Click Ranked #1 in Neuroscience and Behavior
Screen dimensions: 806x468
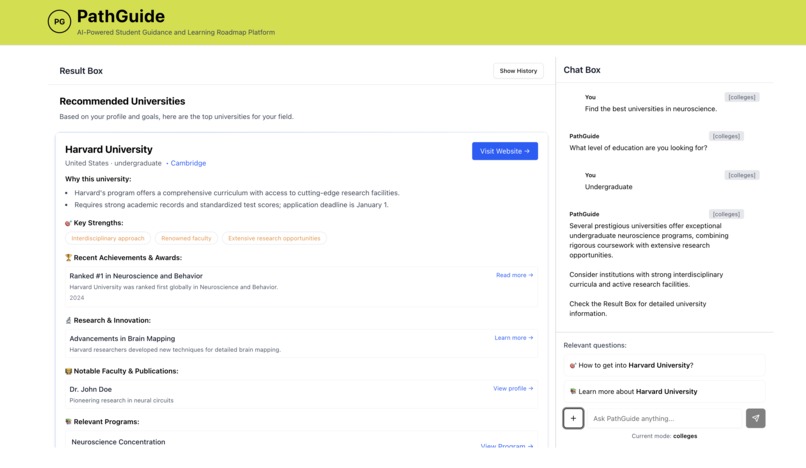tap(136, 276)
